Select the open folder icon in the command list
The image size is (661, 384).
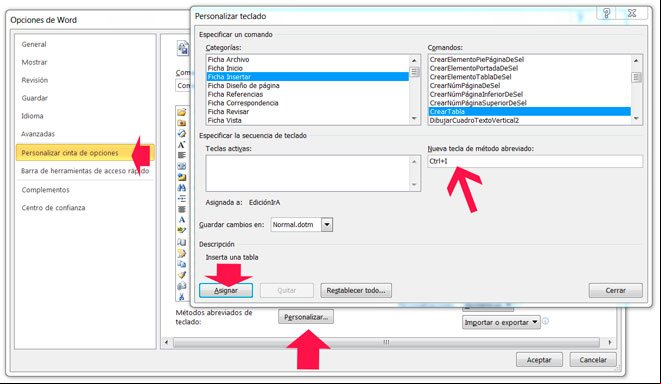pos(182,112)
